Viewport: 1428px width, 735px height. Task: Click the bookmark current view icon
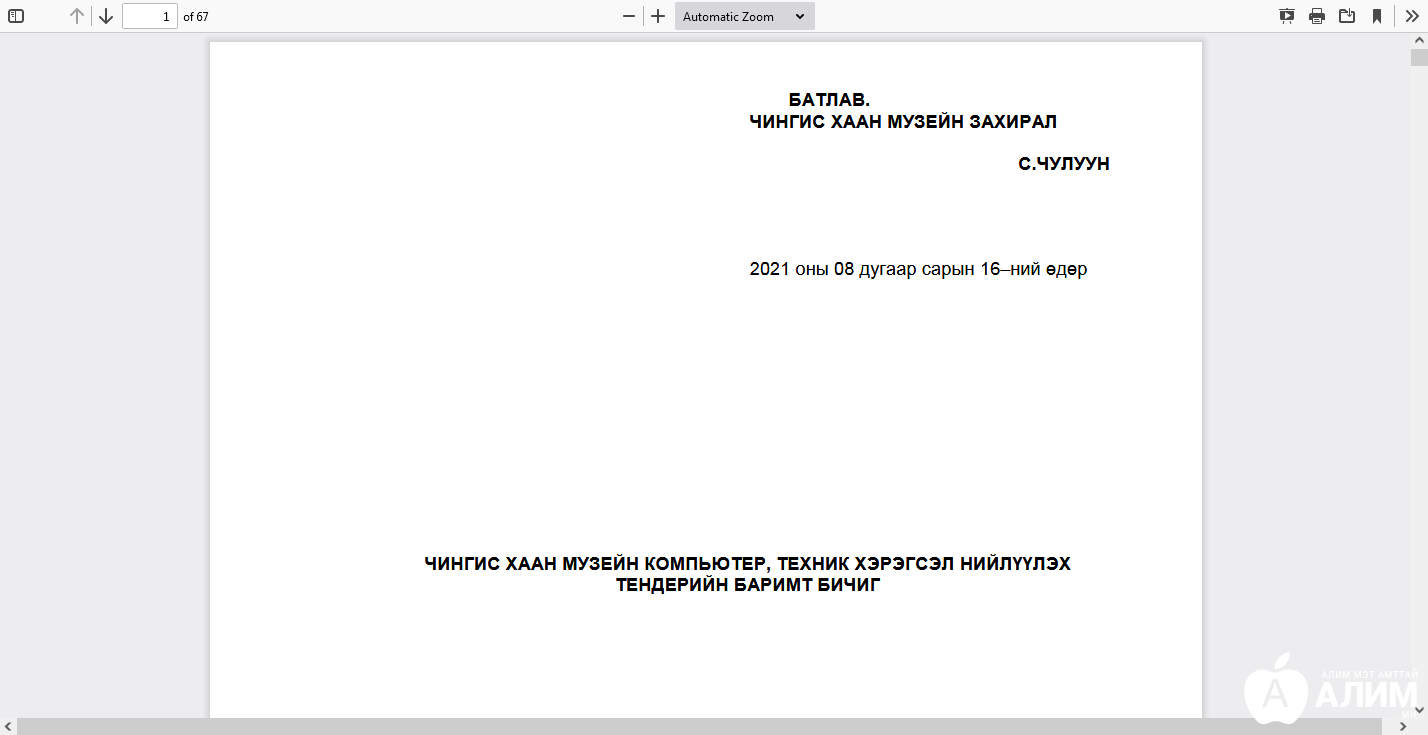(1377, 16)
